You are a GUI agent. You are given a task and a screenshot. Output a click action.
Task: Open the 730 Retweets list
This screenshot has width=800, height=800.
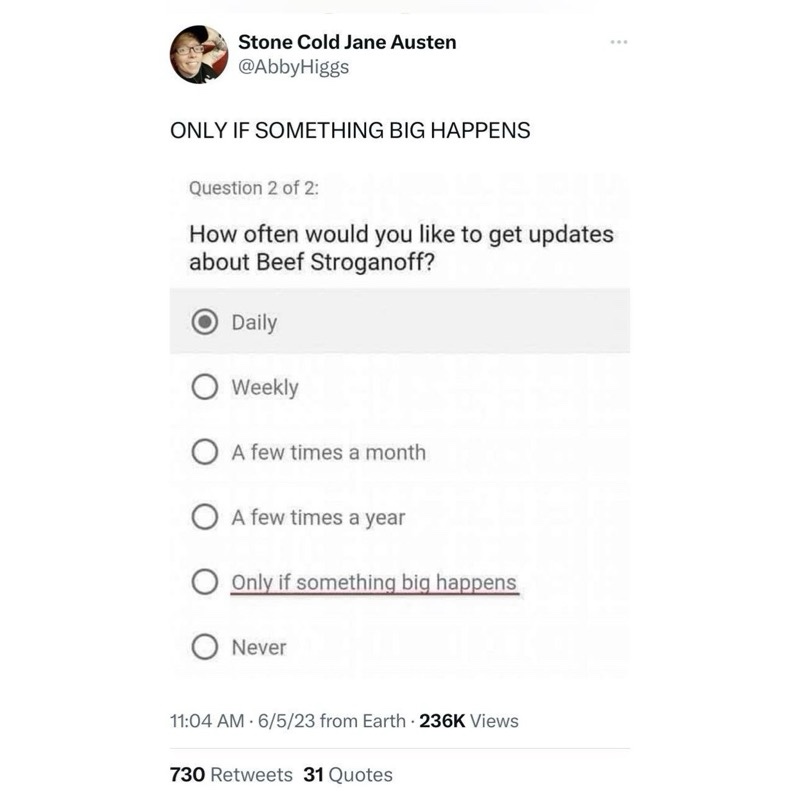pyautogui.click(x=231, y=775)
